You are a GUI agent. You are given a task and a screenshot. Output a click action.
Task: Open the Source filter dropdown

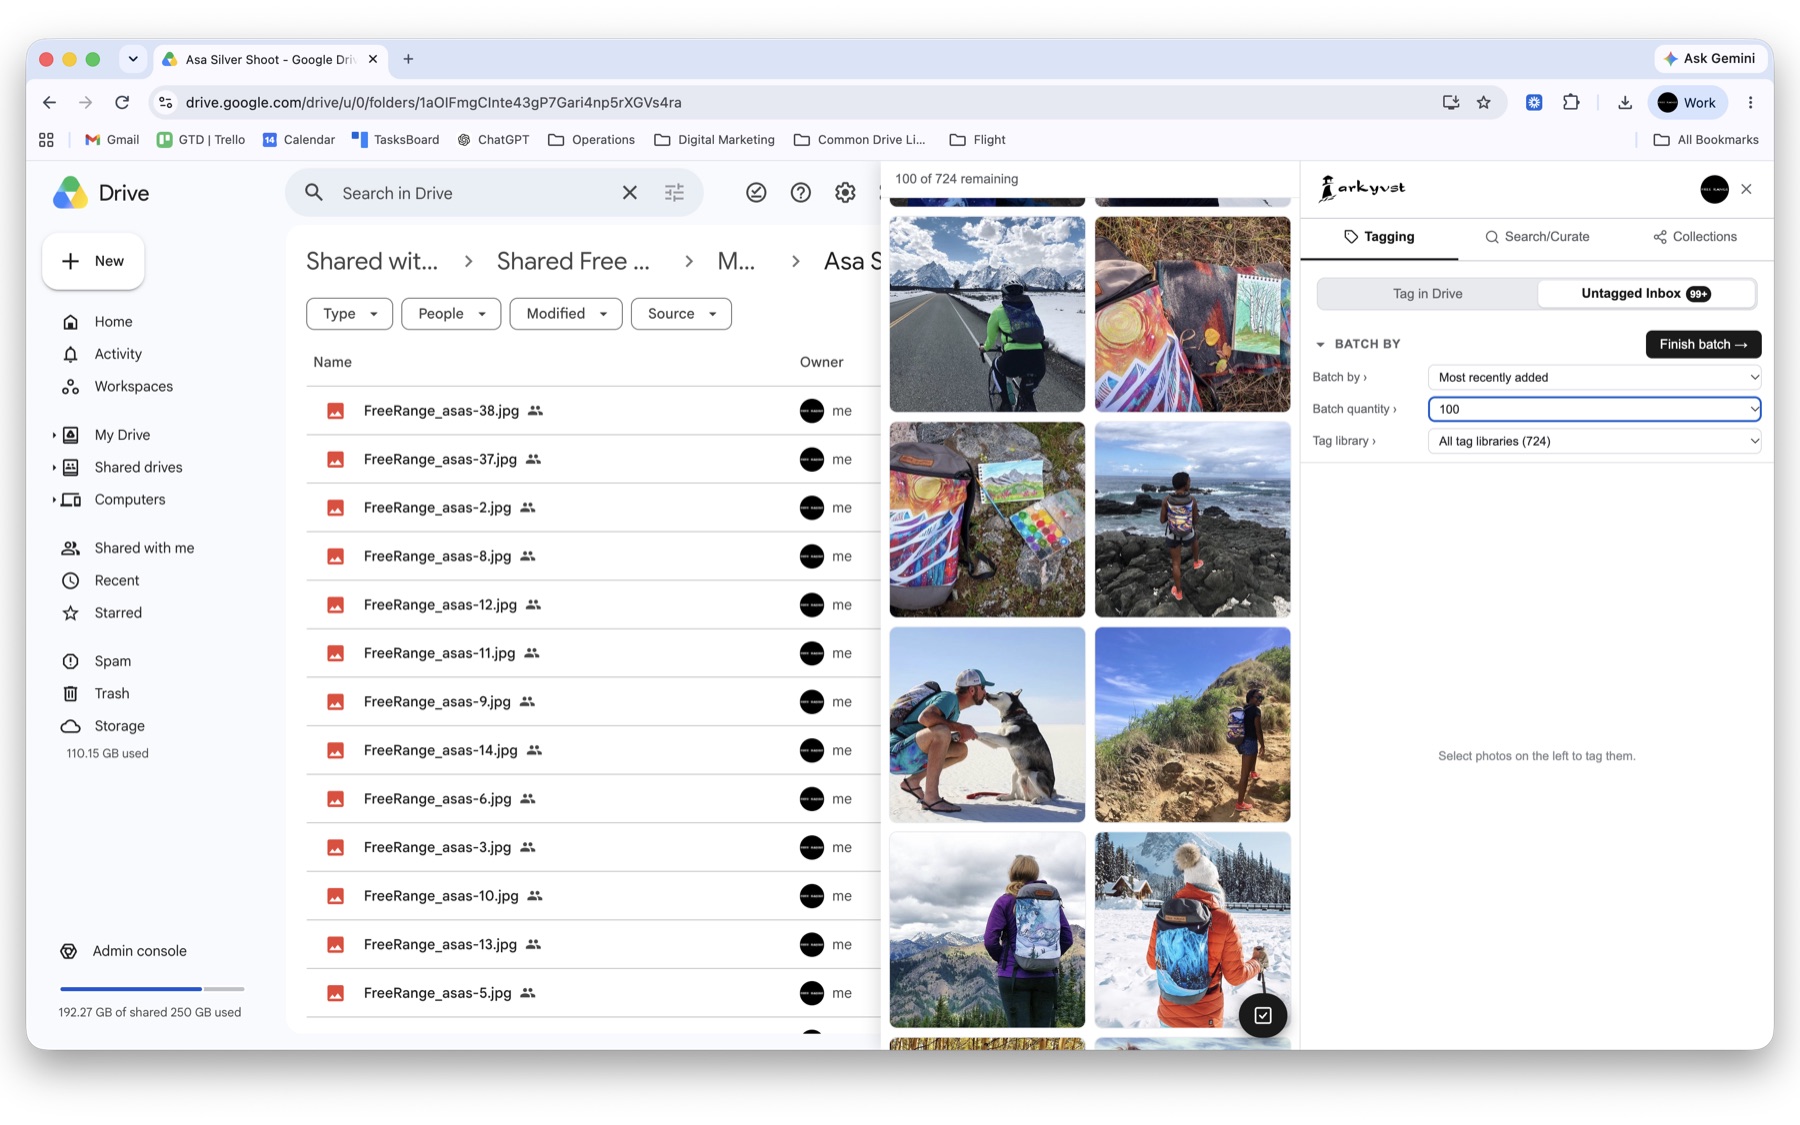coord(681,314)
